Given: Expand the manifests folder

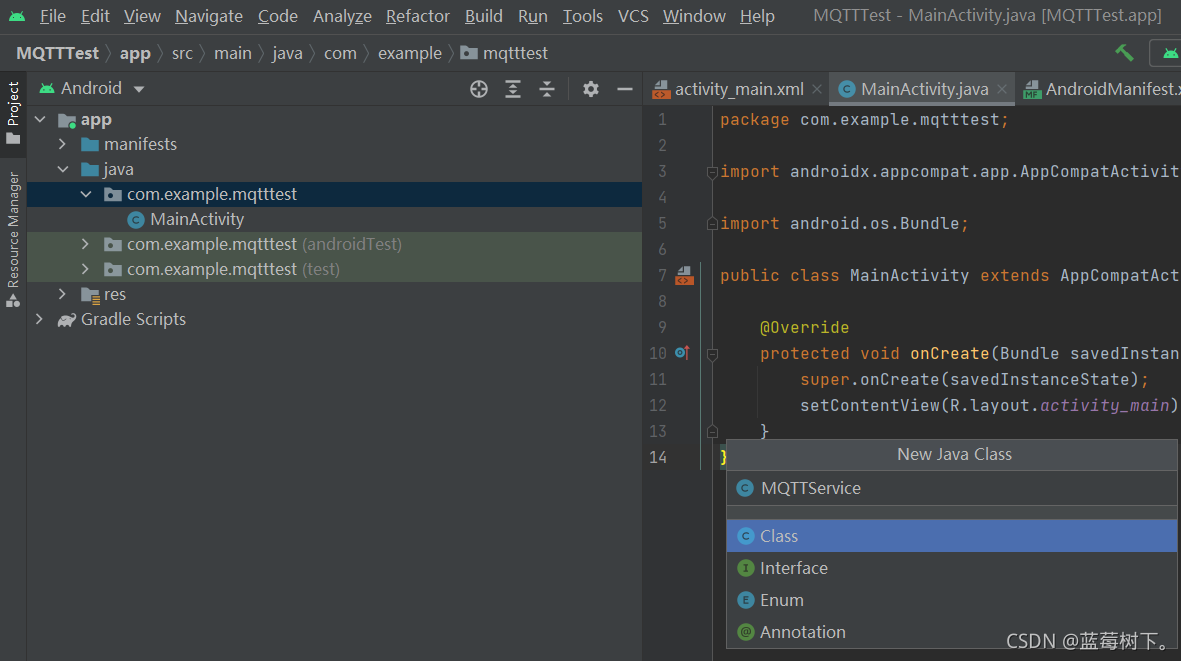Looking at the screenshot, I should [x=63, y=144].
